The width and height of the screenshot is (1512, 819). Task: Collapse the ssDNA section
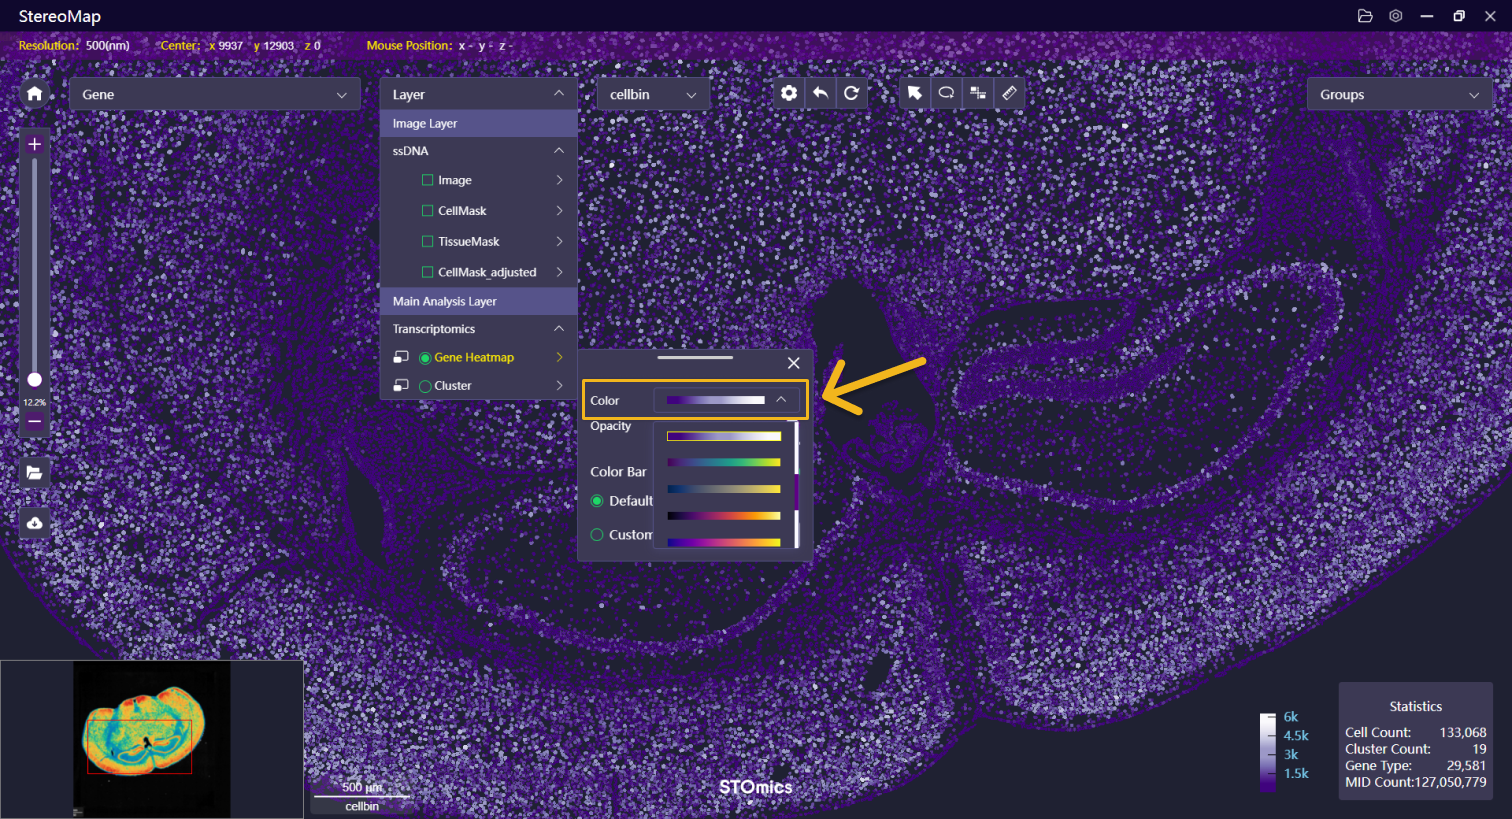point(558,151)
